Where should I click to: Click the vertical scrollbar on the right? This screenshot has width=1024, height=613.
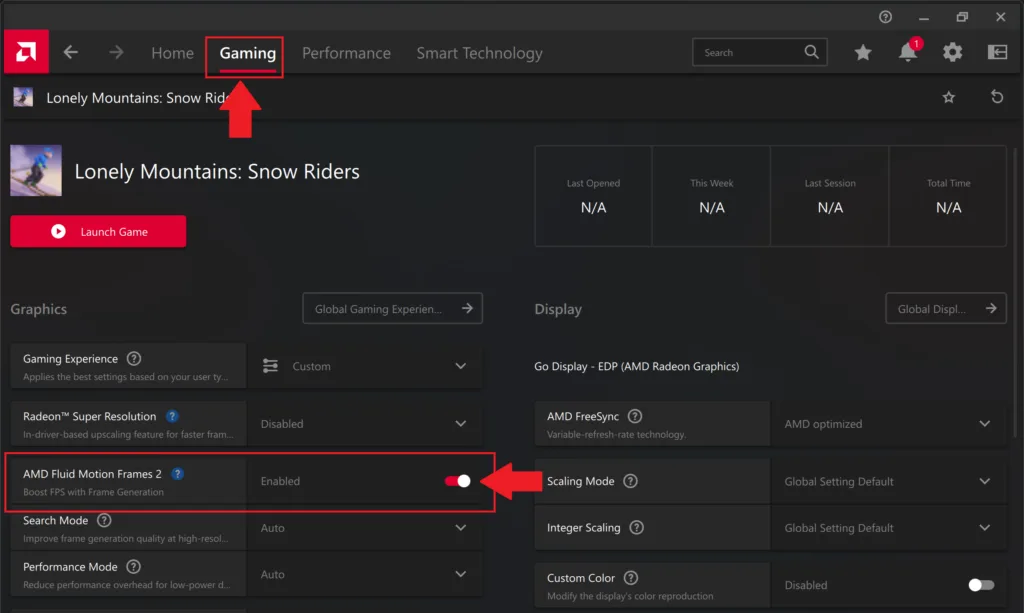(x=1015, y=294)
